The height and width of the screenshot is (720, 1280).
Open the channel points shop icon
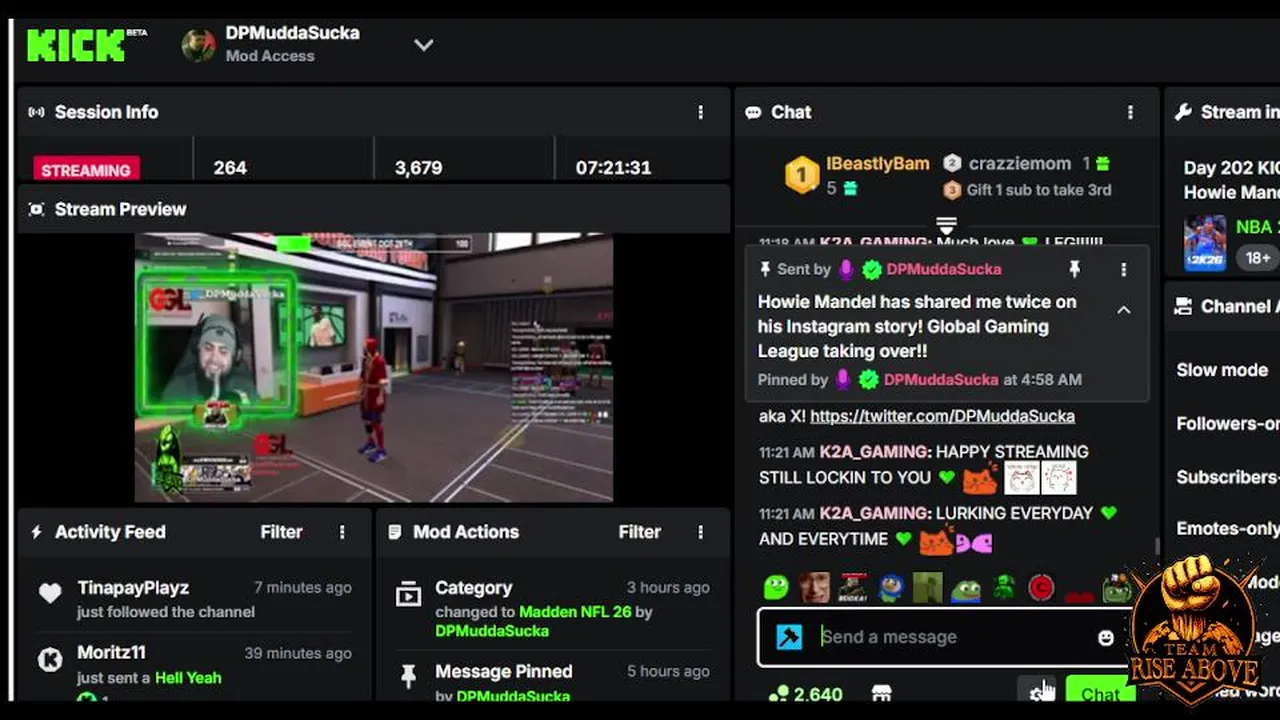pos(881,693)
